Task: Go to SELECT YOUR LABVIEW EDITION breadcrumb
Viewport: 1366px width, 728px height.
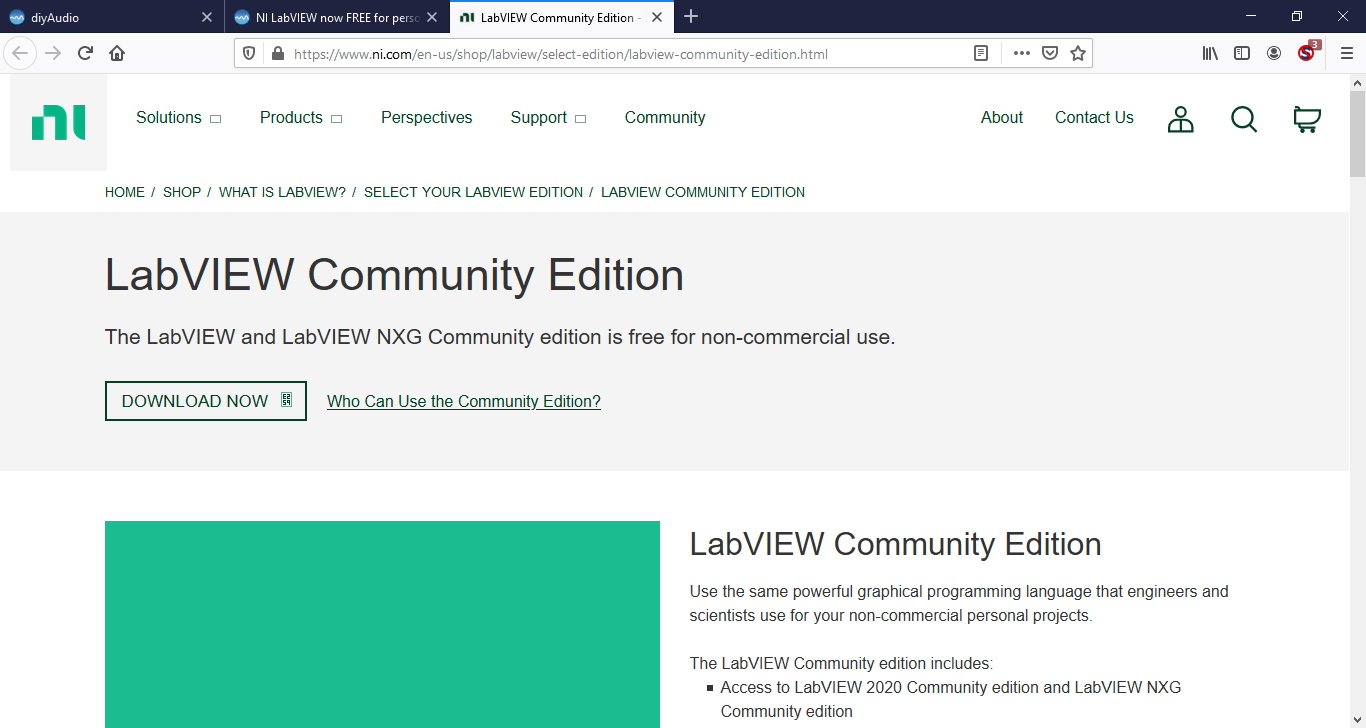Action: (x=473, y=192)
